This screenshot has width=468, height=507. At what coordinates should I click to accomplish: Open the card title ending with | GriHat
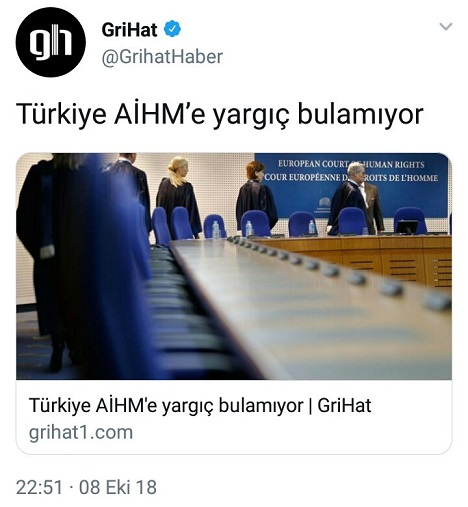tap(200, 406)
